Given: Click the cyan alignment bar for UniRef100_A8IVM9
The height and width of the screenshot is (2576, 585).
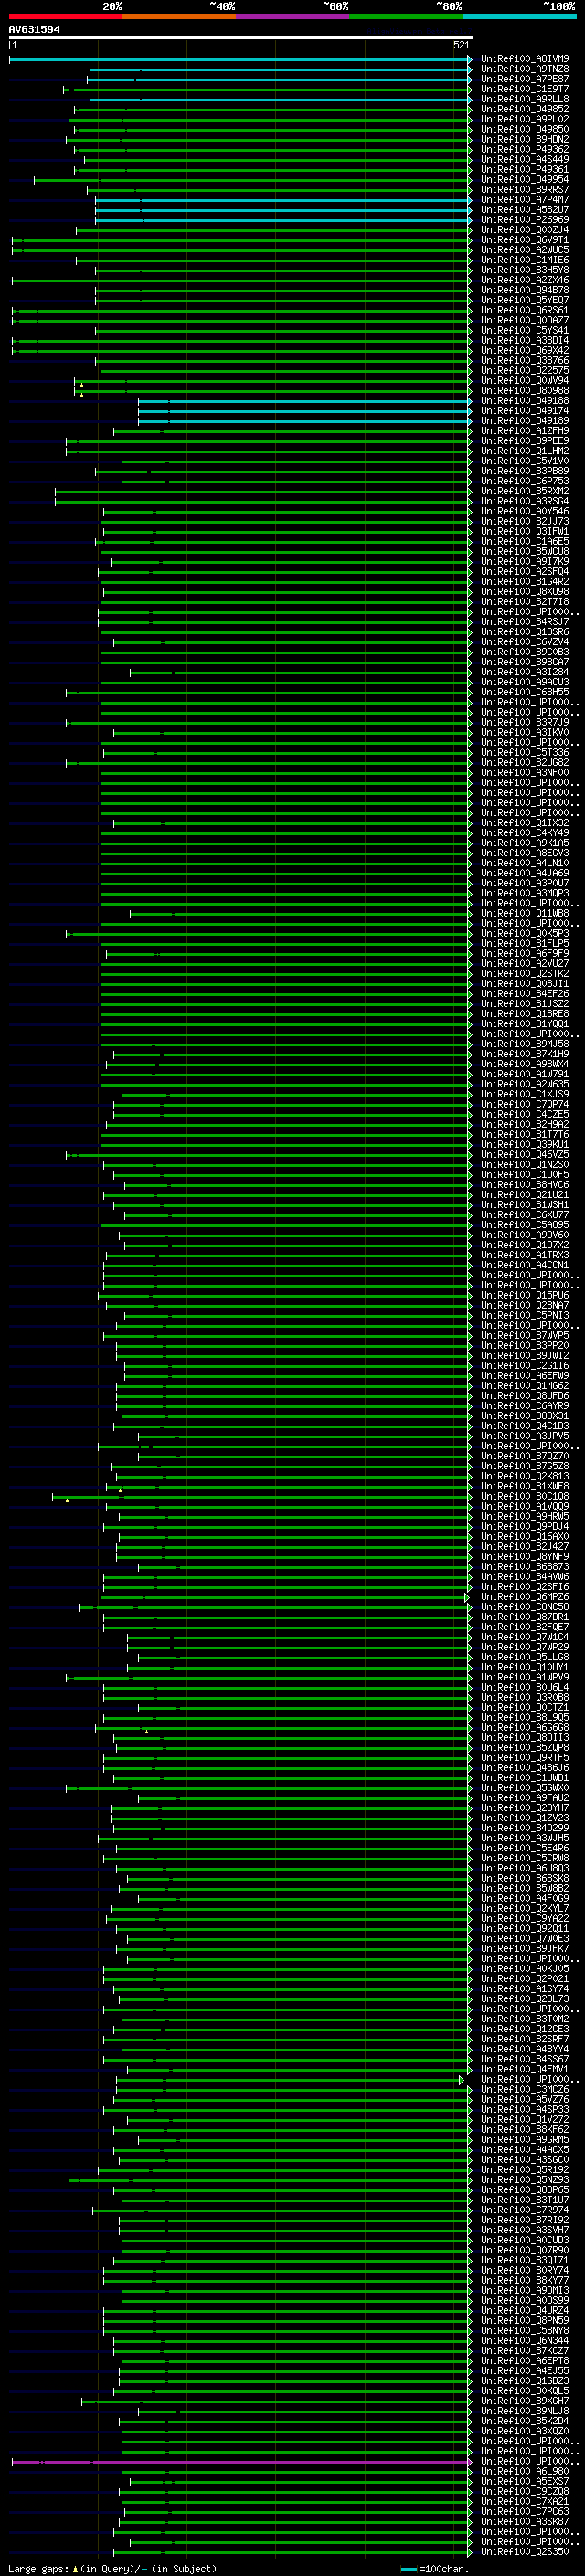Looking at the screenshot, I should 241,59.
